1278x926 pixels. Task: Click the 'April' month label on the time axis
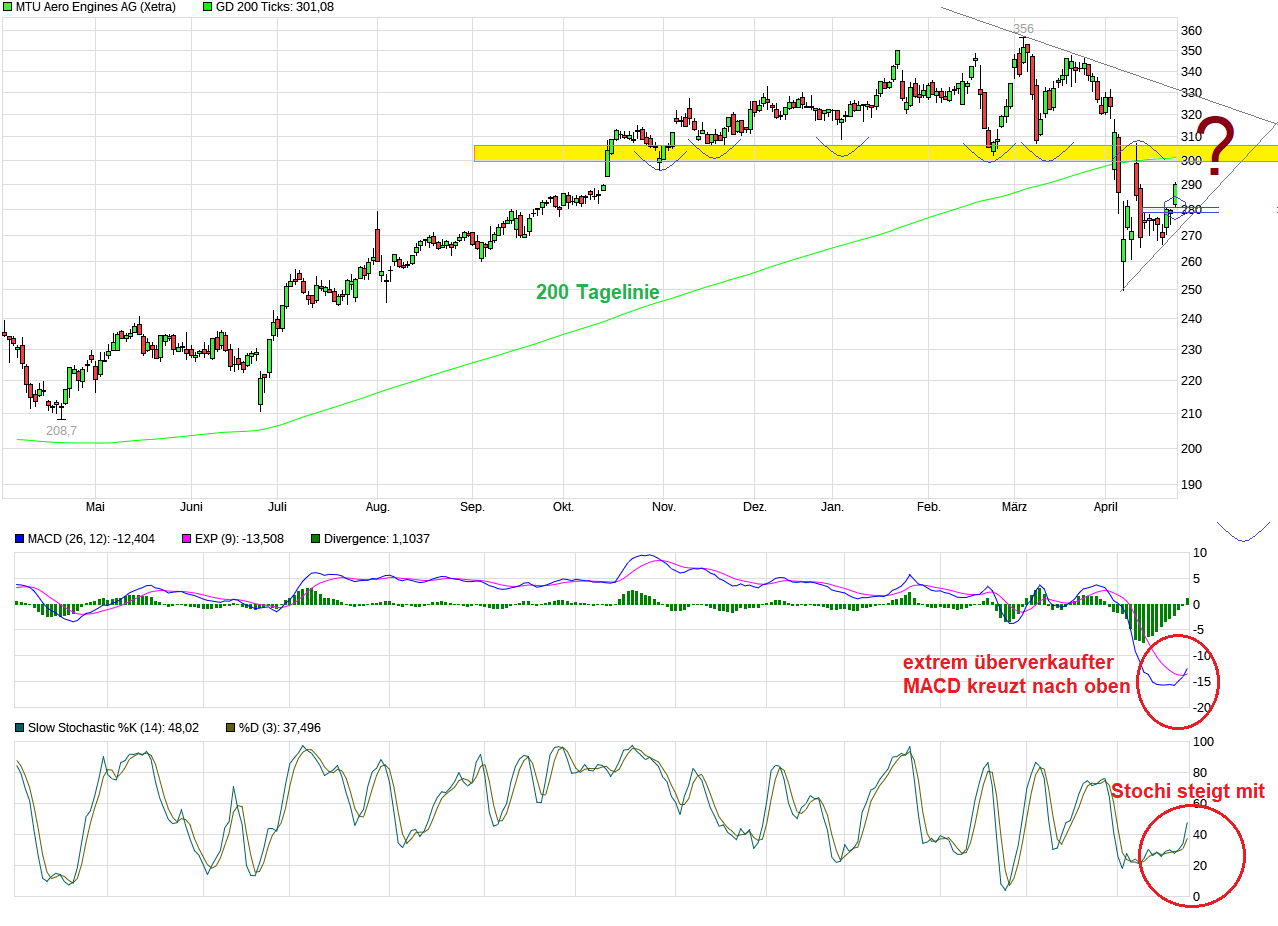[1105, 507]
